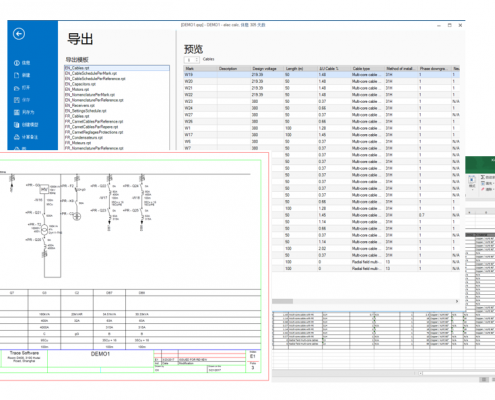The width and height of the screenshot is (495, 400).
Task: Sort by Design voltage column header
Action: [x=267, y=68]
